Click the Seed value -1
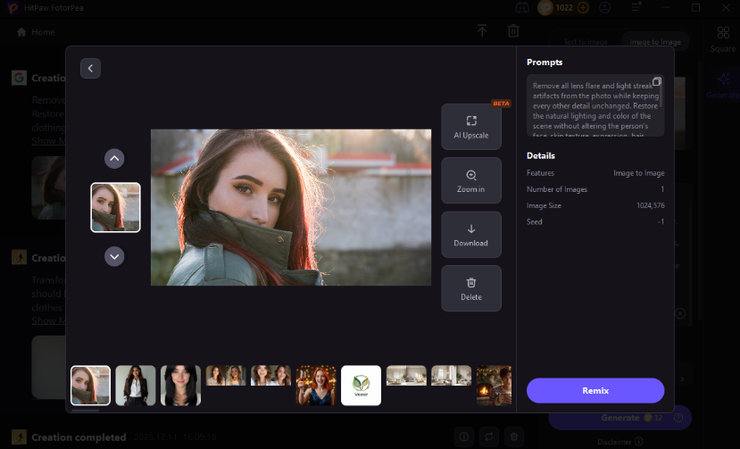This screenshot has height=449, width=740. tap(661, 221)
